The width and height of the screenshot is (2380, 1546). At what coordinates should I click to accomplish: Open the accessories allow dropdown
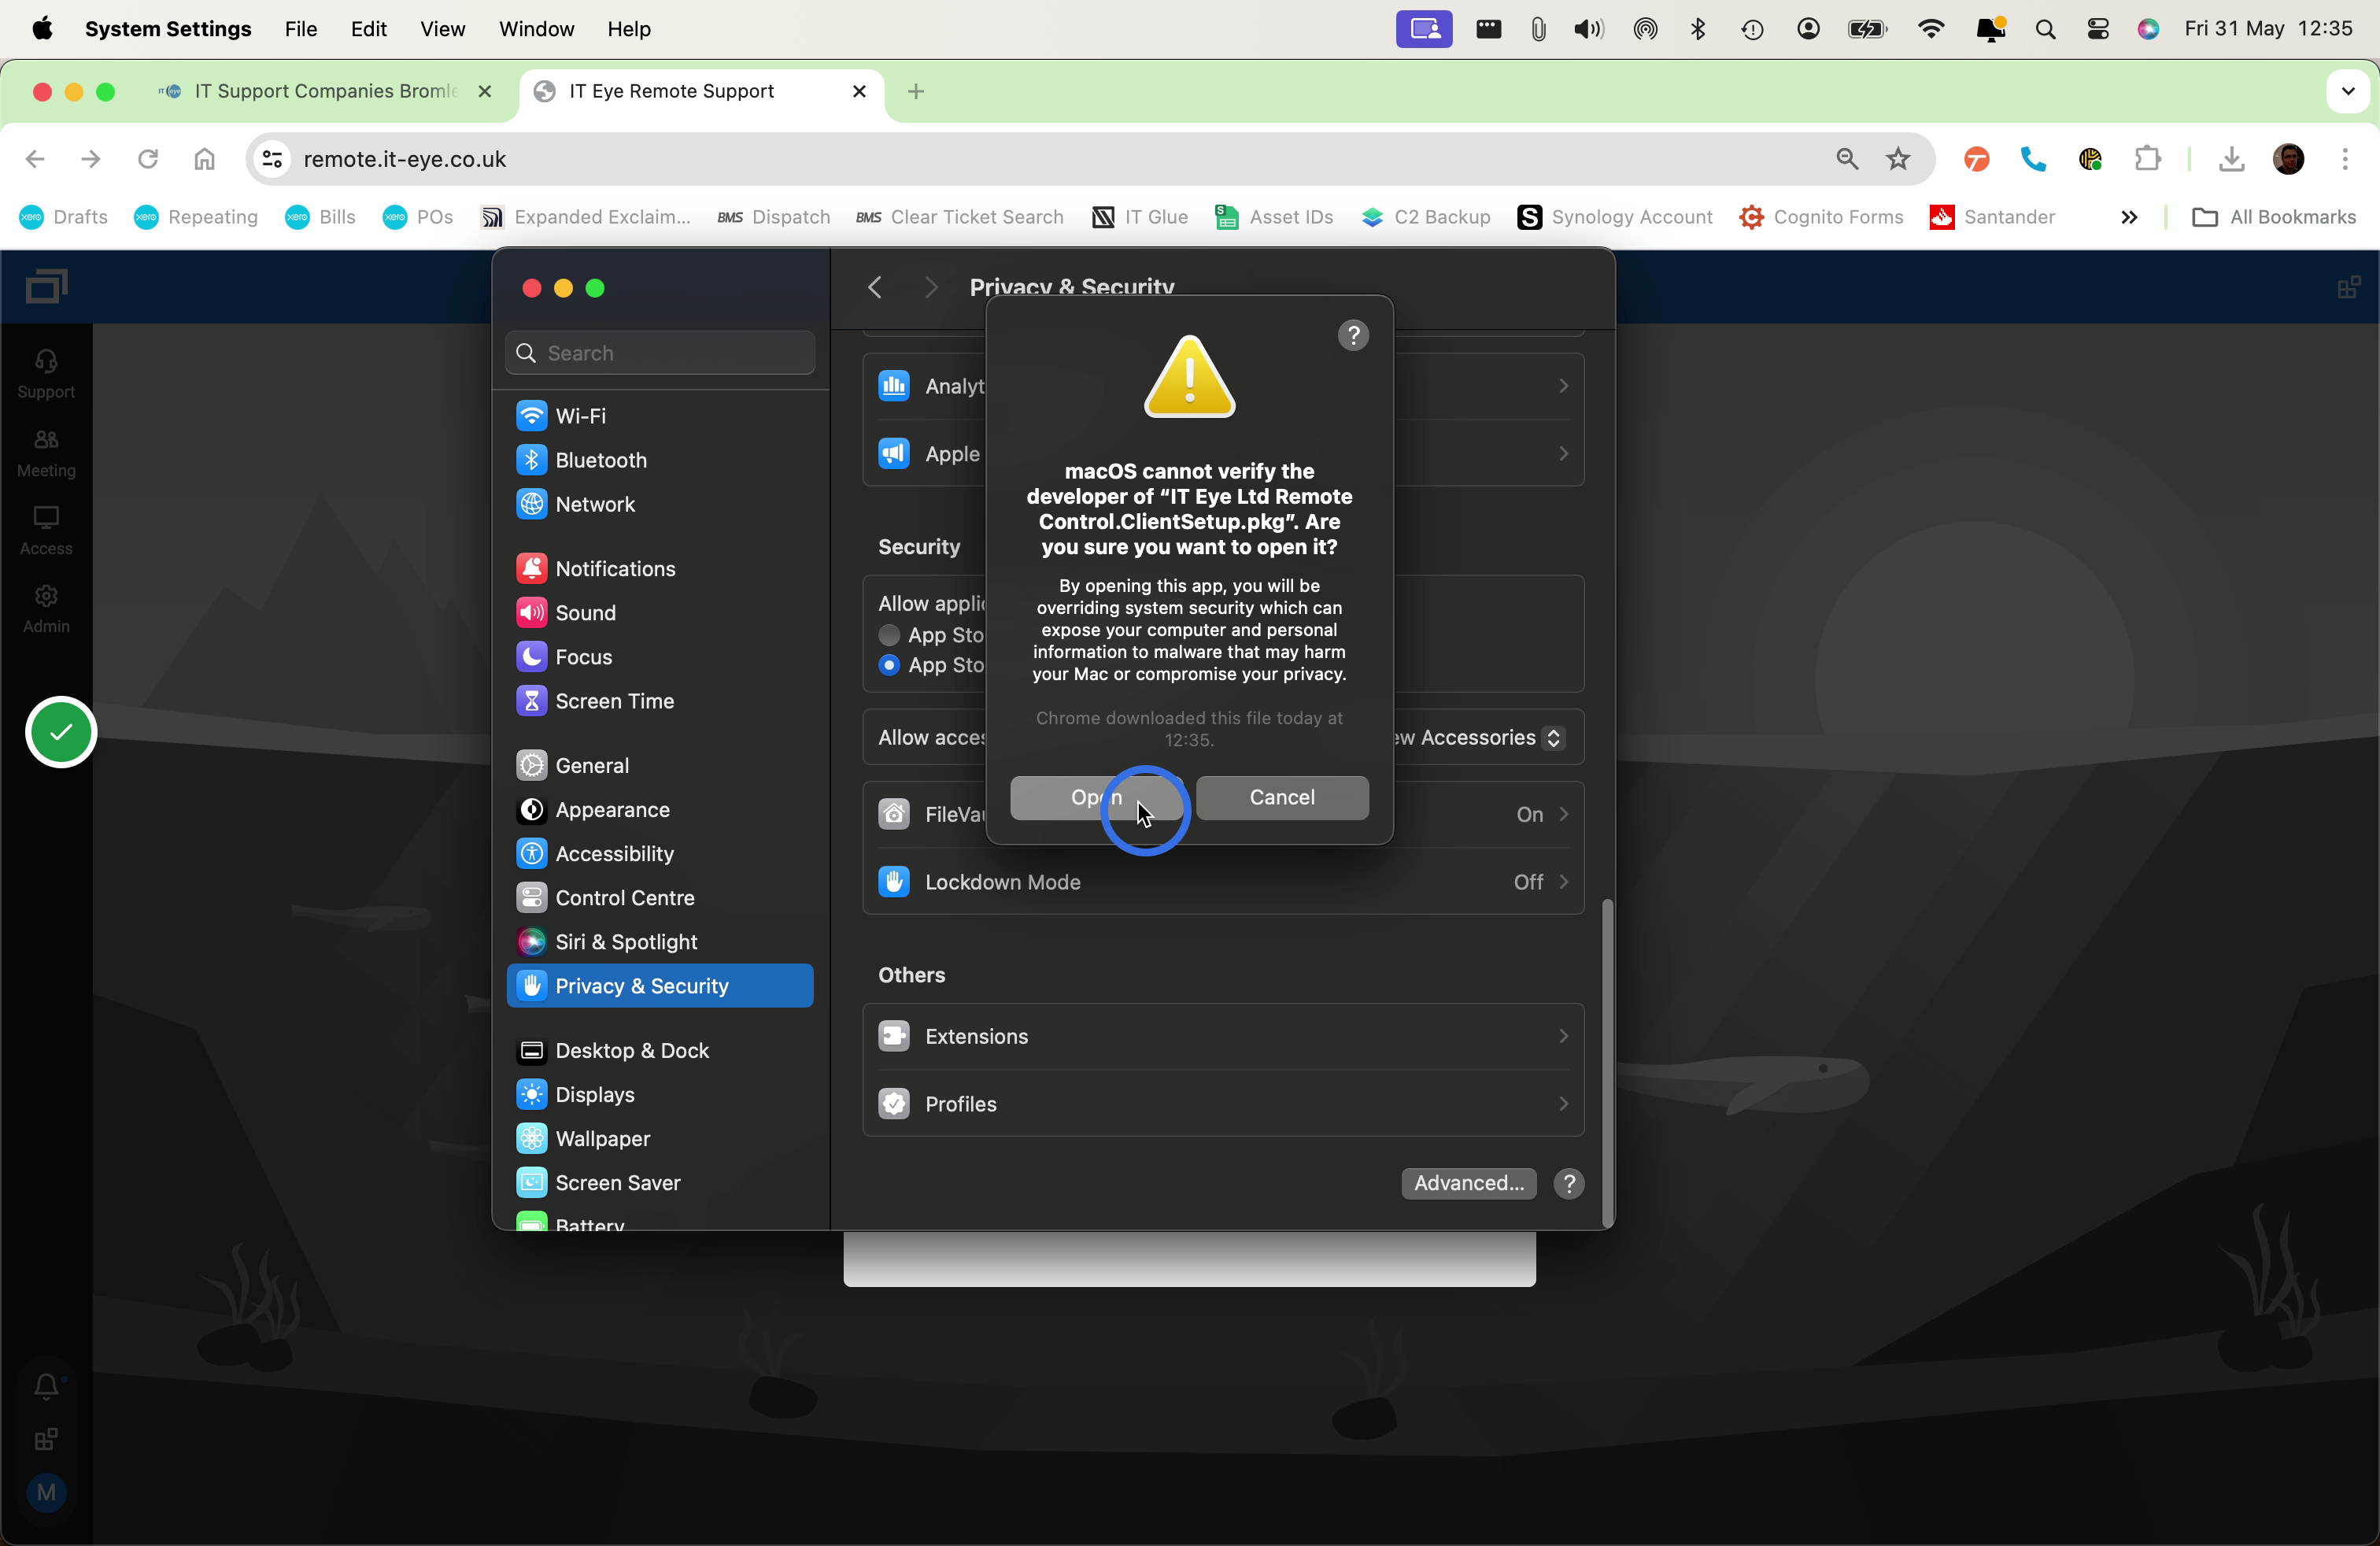point(1553,737)
